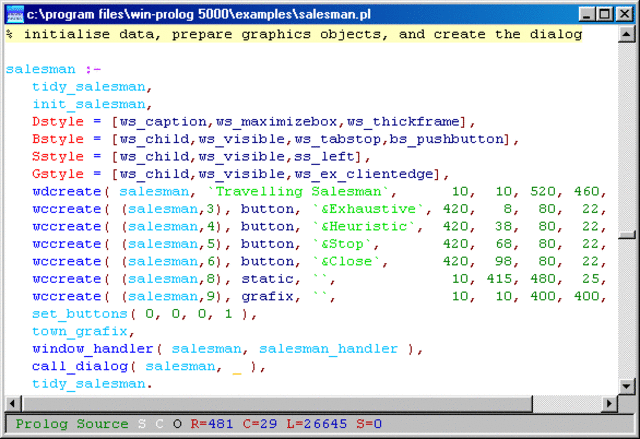640x439 pixels.
Task: Click the number 520 in the wdcreate line
Action: point(543,191)
